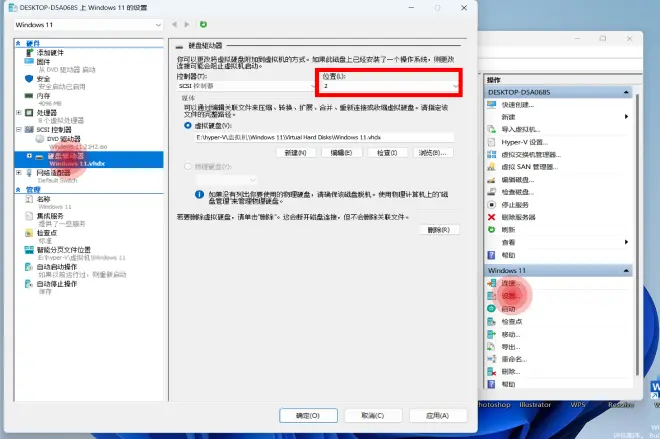Select the 网络适配器 (Network Adapter) item

point(53,173)
